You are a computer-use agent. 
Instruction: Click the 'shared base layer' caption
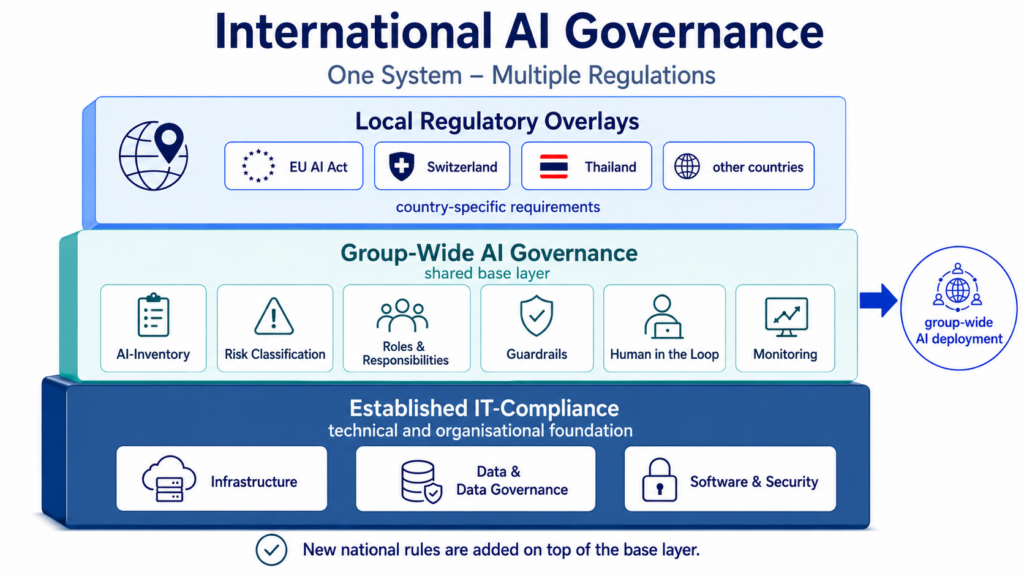(x=487, y=273)
